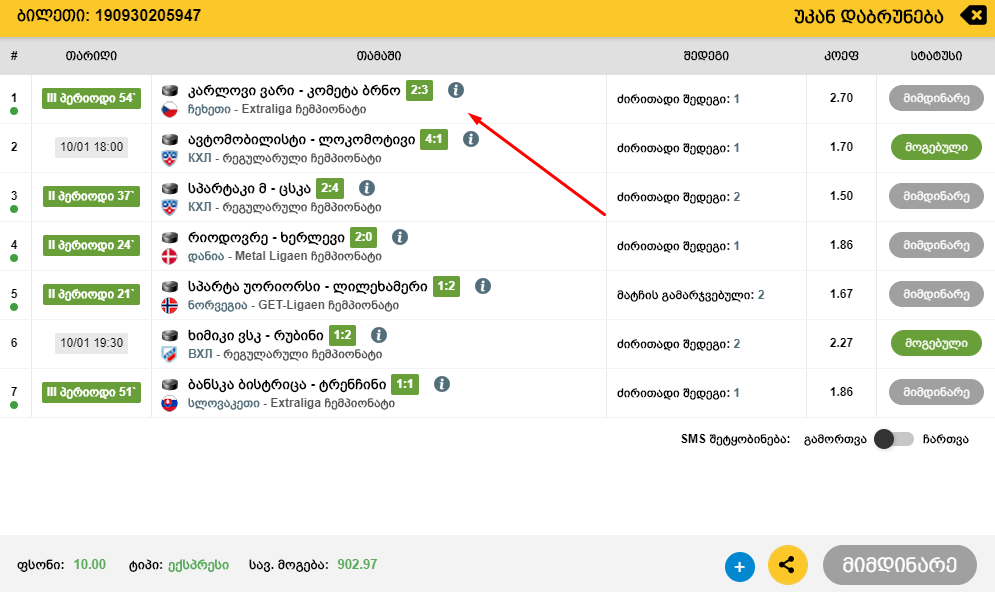This screenshot has height=592, width=995.
Task: Click the Czech flag icon beside ჩეხეთი
Action: pyautogui.click(x=169, y=109)
